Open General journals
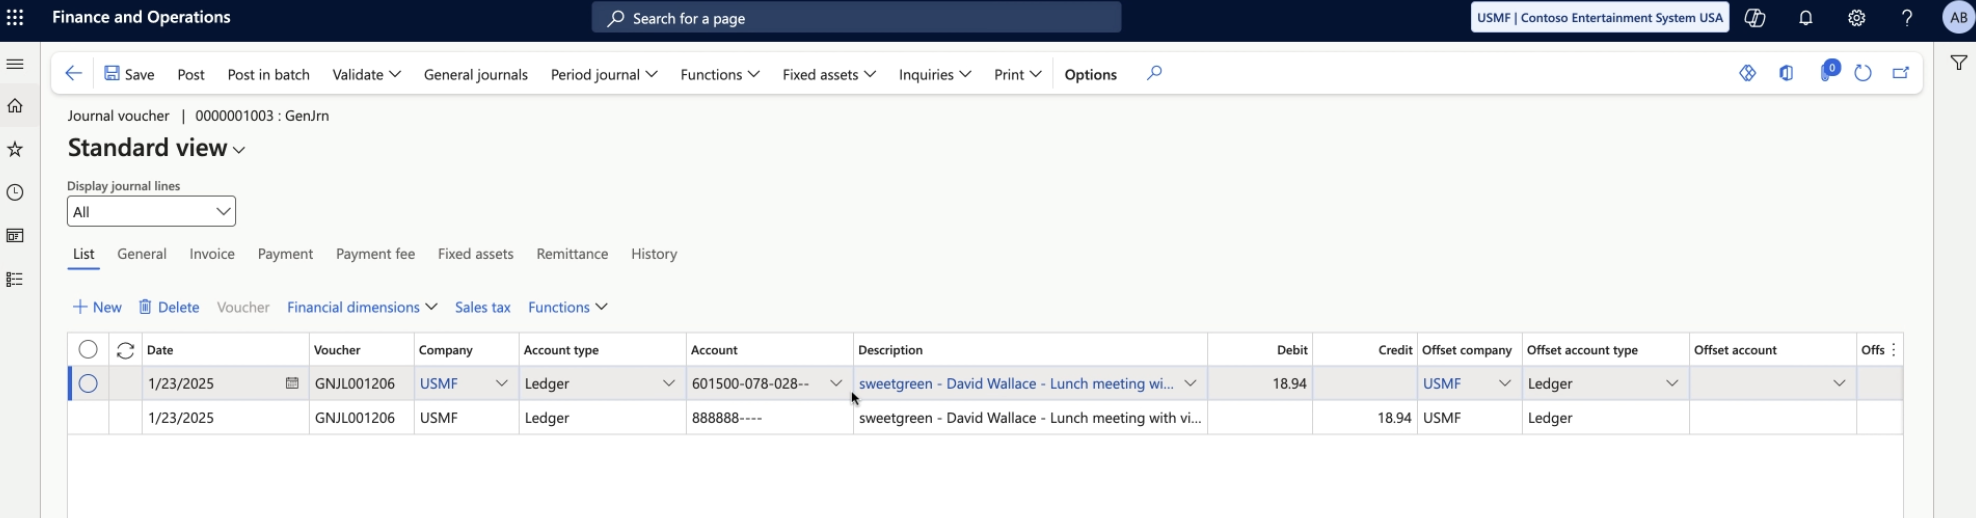 (476, 74)
